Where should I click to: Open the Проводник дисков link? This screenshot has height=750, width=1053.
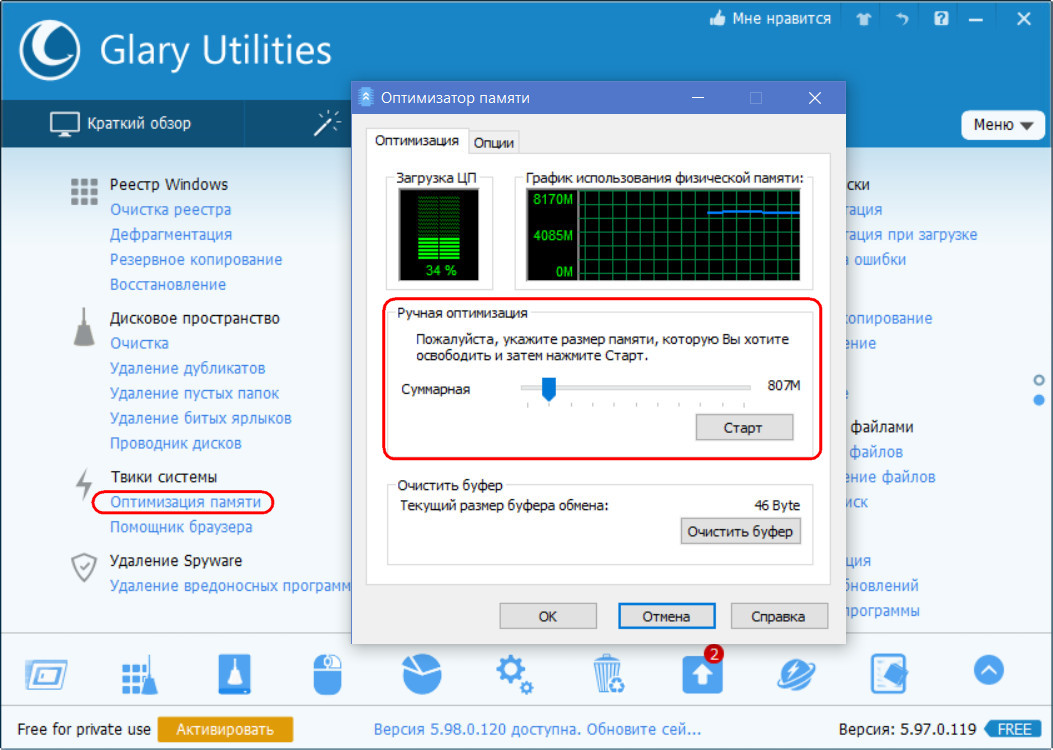pyautogui.click(x=176, y=443)
